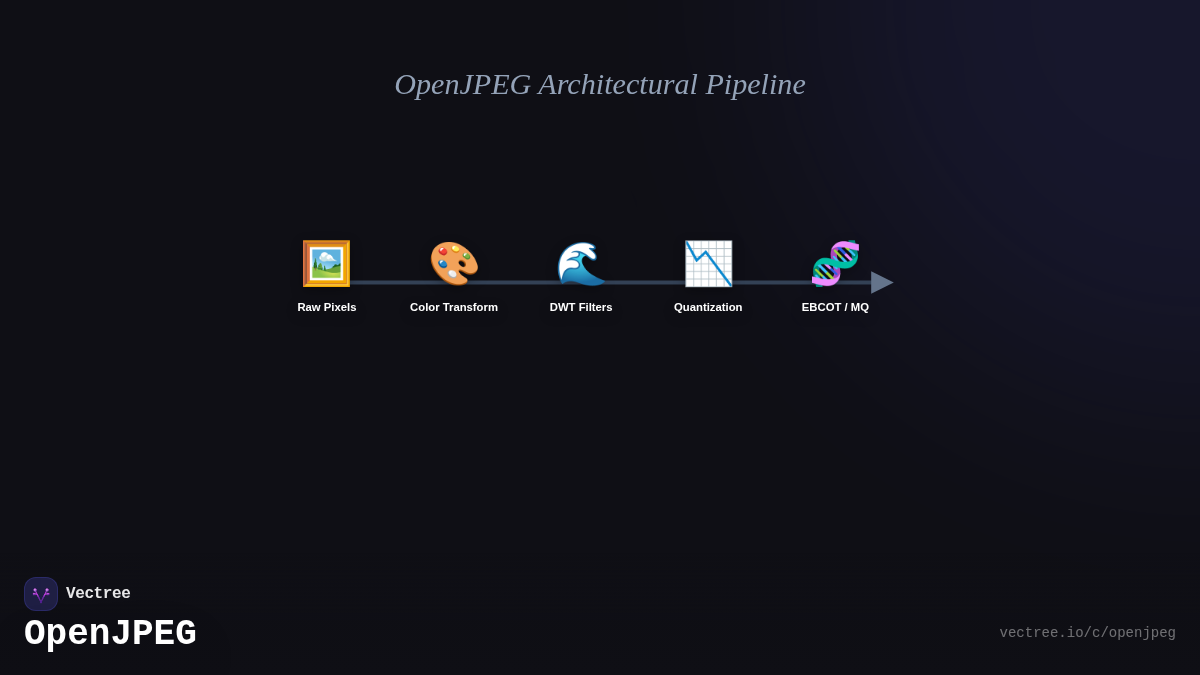1200x675 pixels.
Task: Click the Color Transform stage label
Action: 453,307
